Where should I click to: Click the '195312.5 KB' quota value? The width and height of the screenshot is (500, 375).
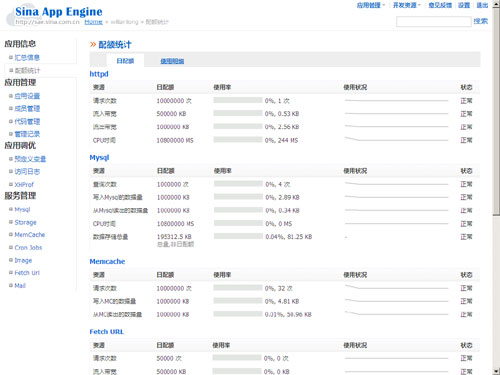click(174, 237)
